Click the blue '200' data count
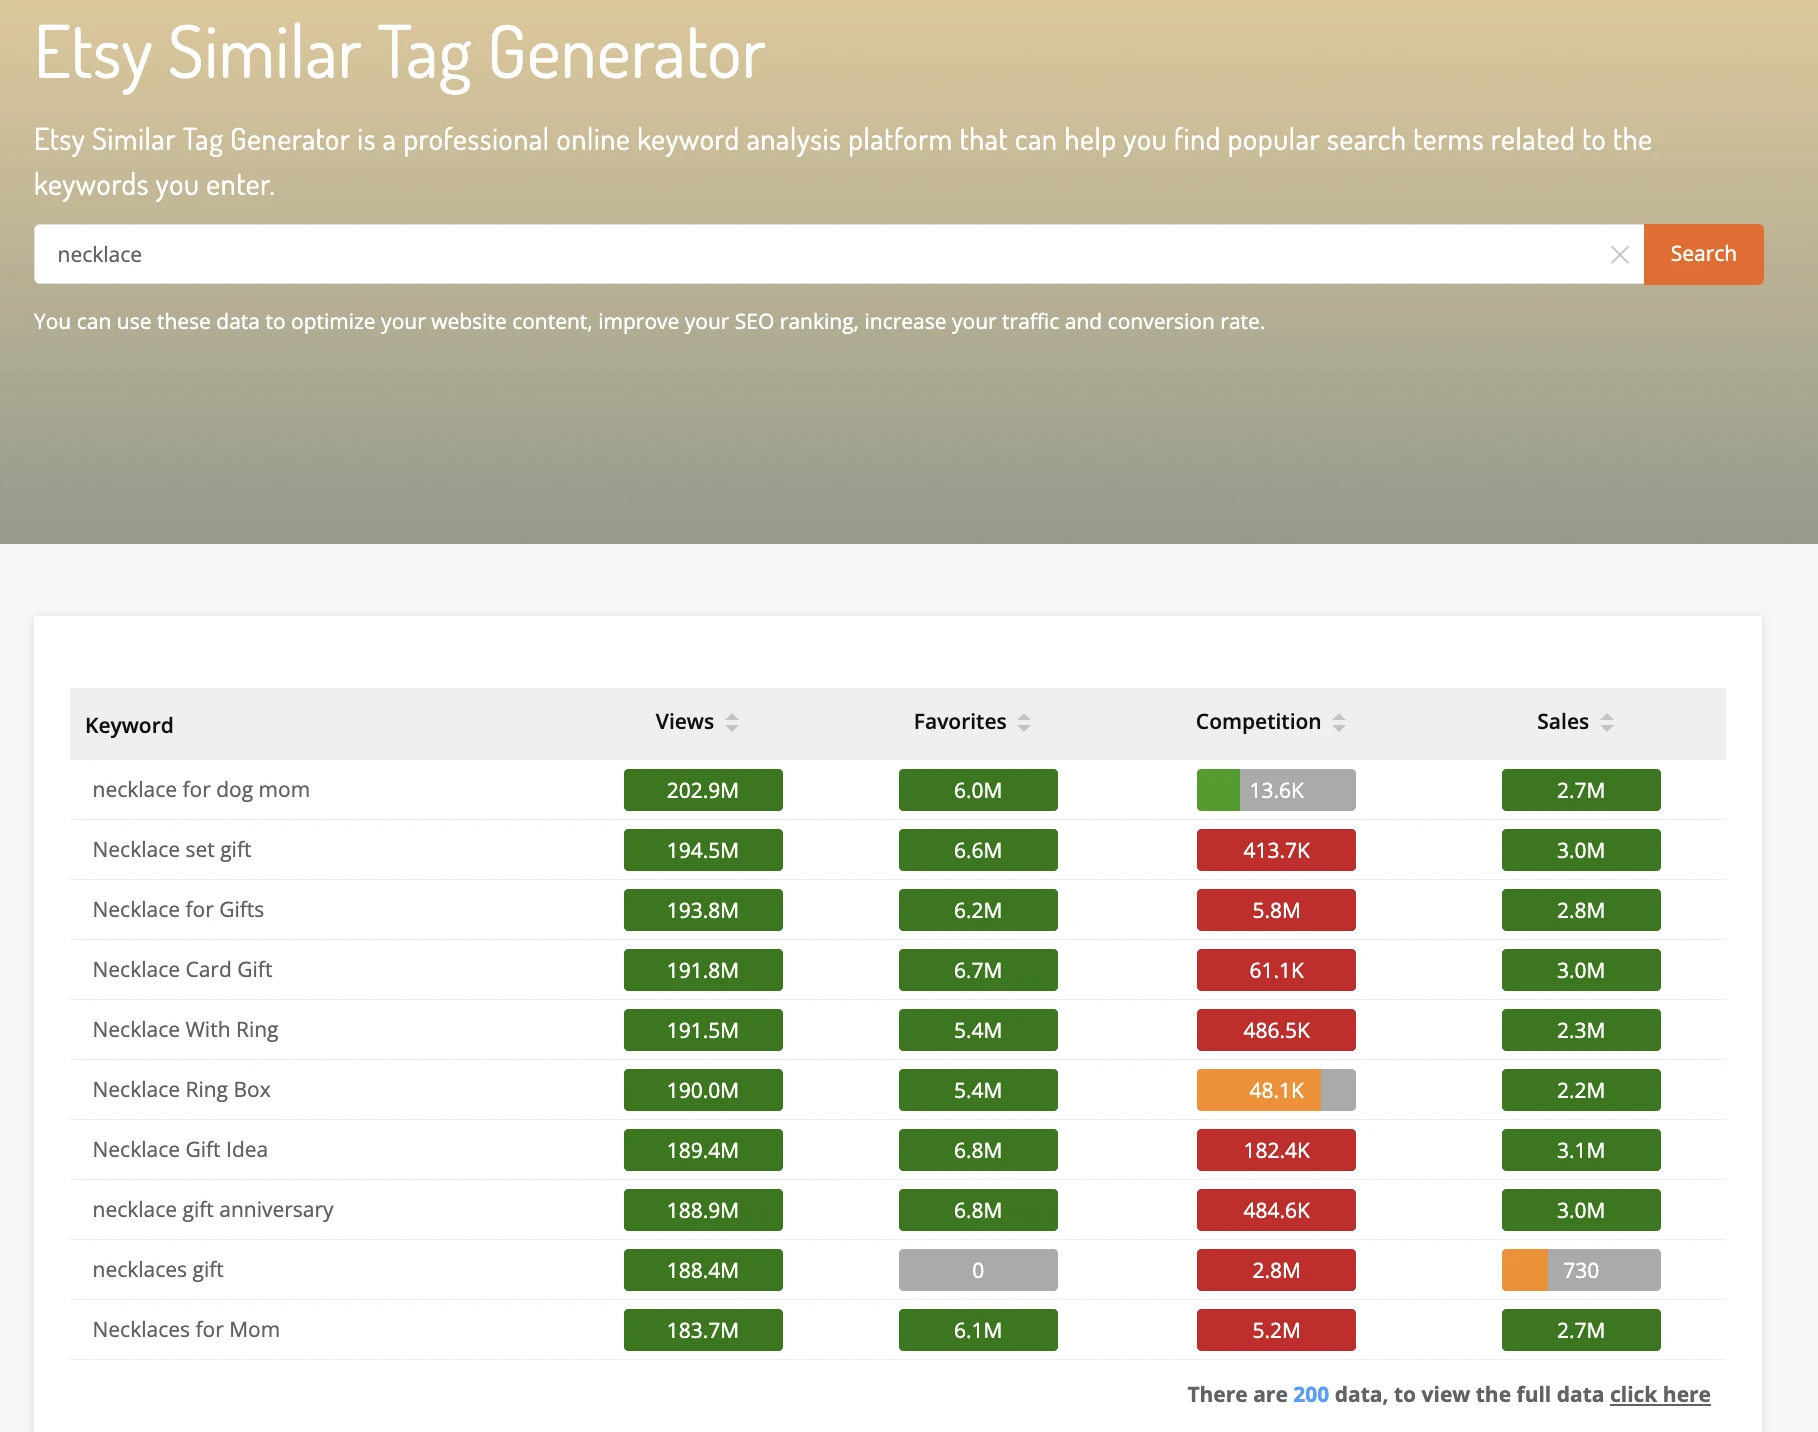Screen dimensions: 1818x1432 [x=1310, y=1394]
